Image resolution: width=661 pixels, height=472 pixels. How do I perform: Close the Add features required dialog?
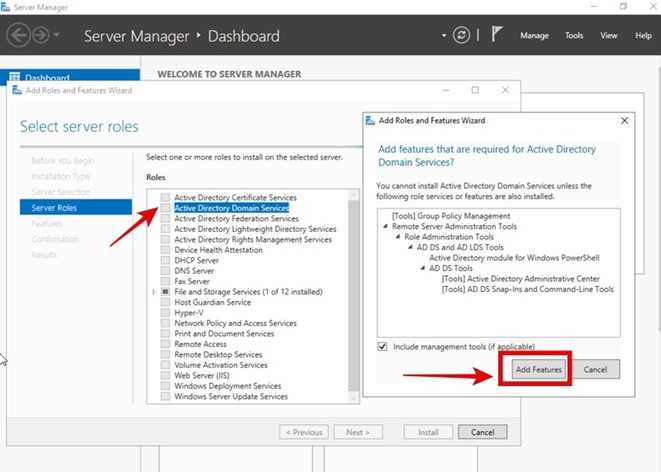624,121
